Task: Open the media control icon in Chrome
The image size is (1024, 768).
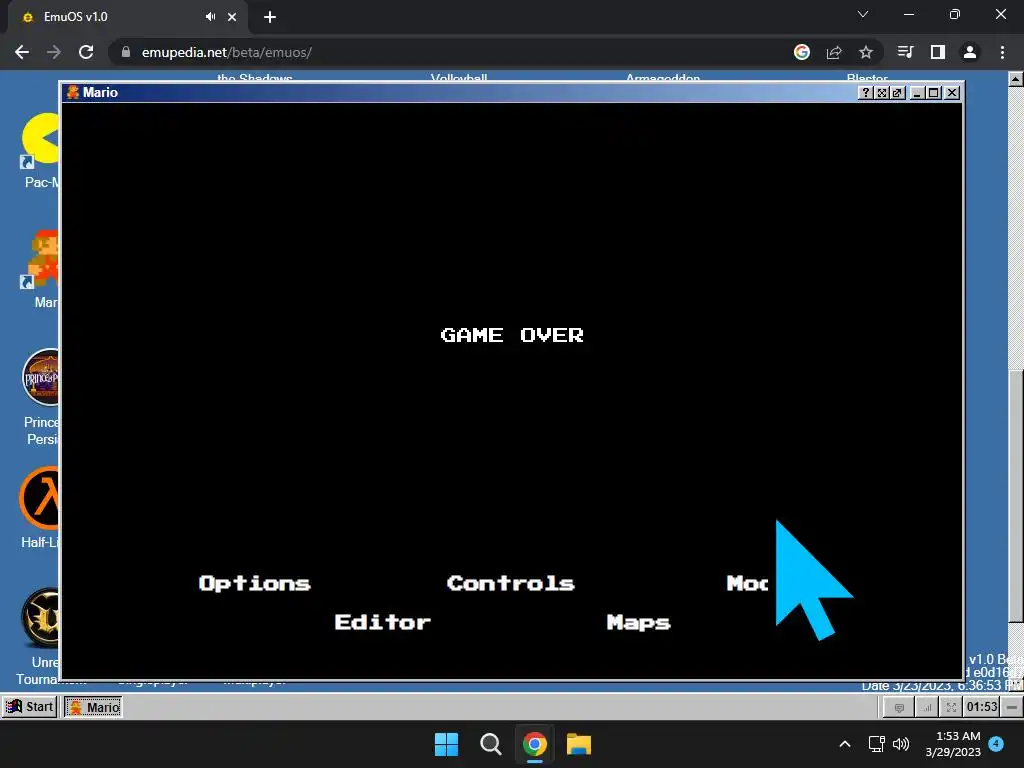Action: [x=906, y=52]
